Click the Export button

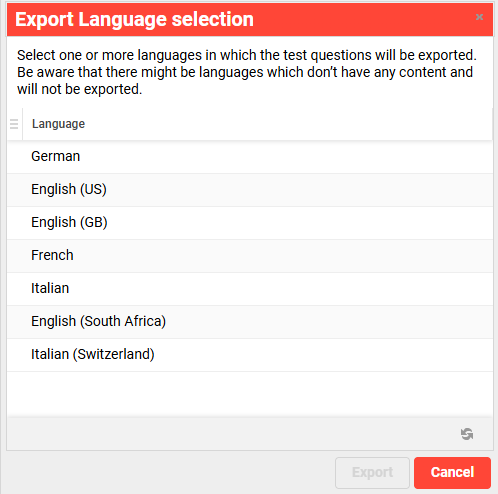[372, 472]
